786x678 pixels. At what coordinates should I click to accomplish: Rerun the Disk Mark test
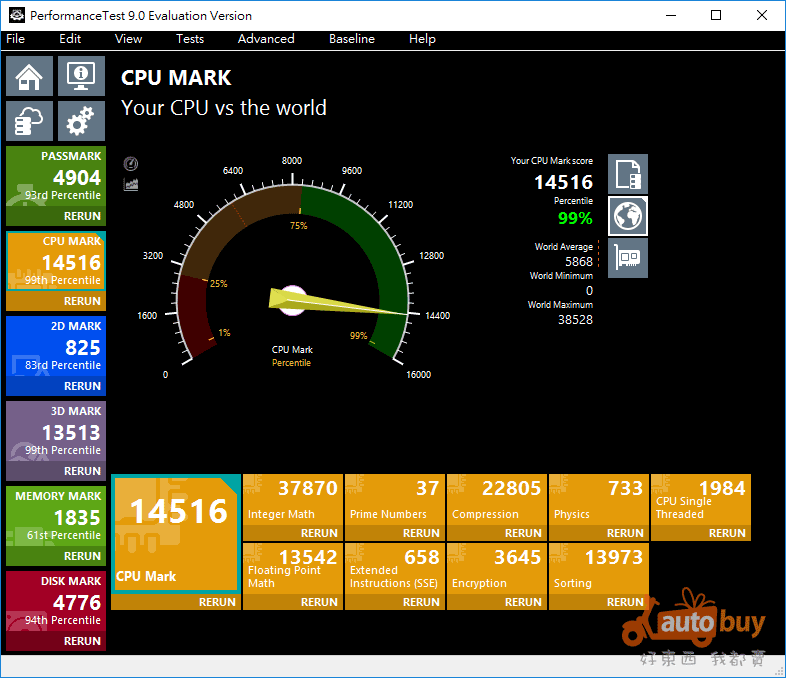pyautogui.click(x=56, y=641)
